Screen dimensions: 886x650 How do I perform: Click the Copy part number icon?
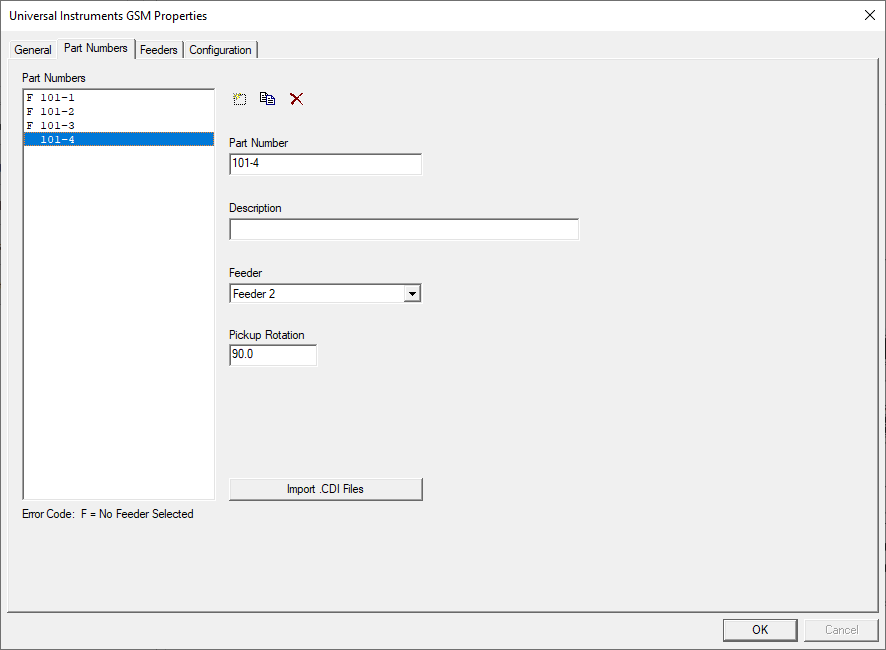(267, 99)
